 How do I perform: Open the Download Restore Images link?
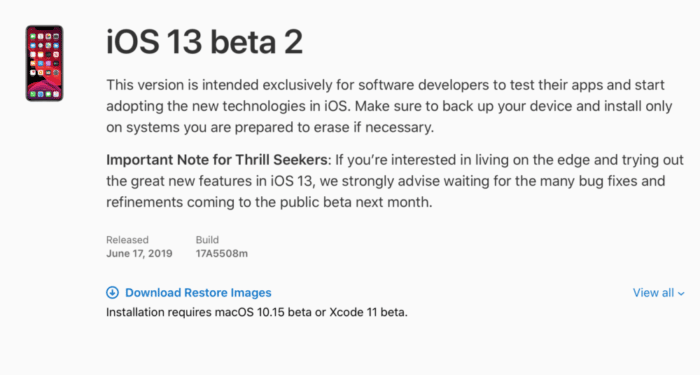click(x=198, y=292)
